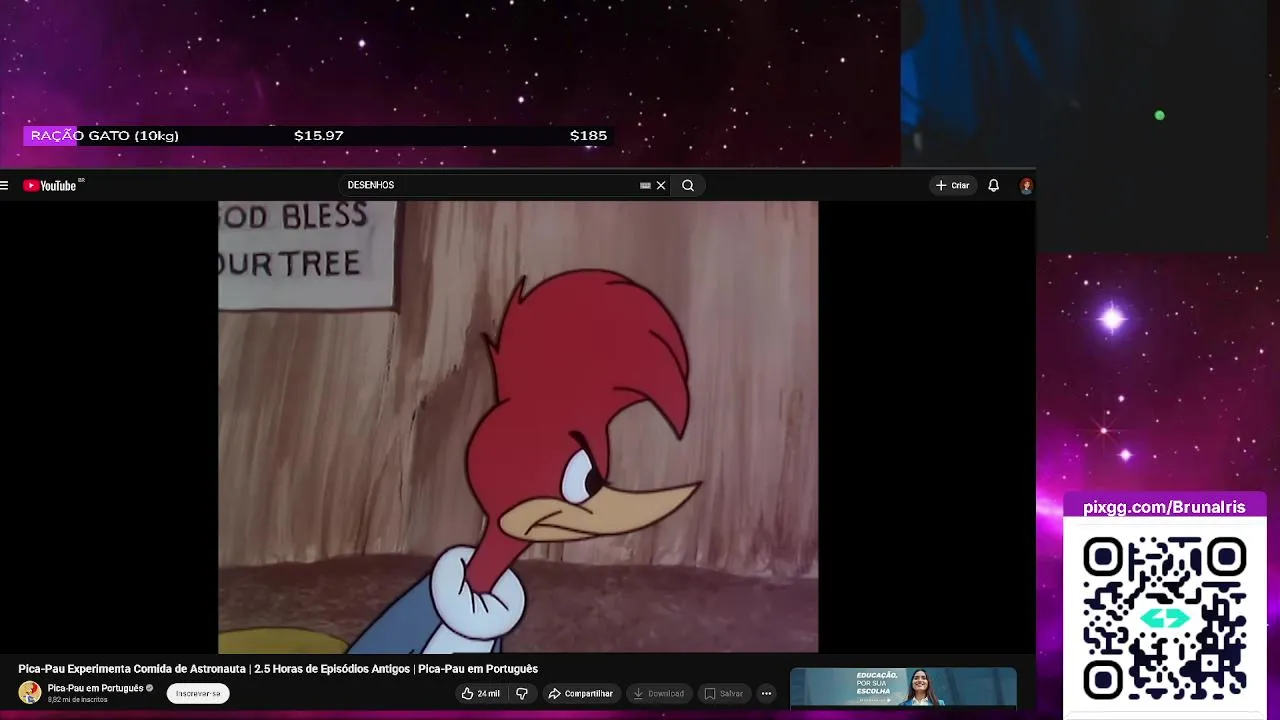Click the RAÇÃO GATO (10kg) goal label

[x=104, y=136]
